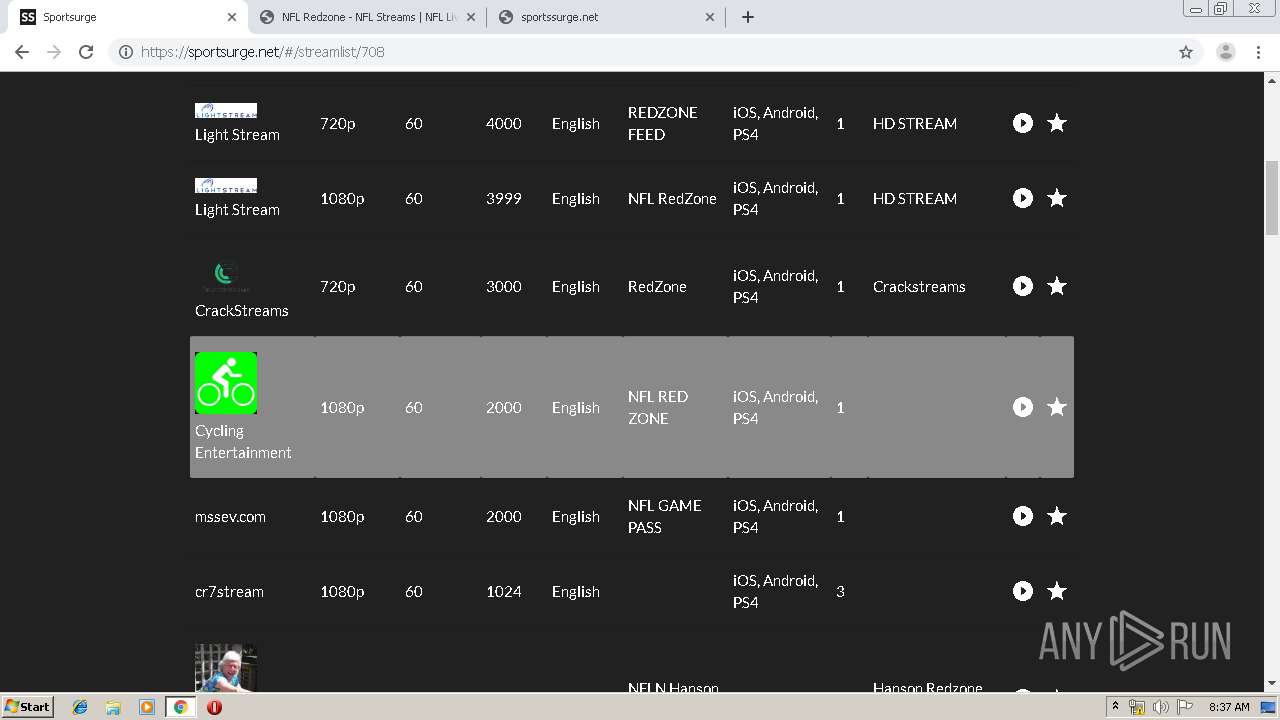
Task: Click the Light Stream logo in 720p row
Action: click(x=226, y=110)
